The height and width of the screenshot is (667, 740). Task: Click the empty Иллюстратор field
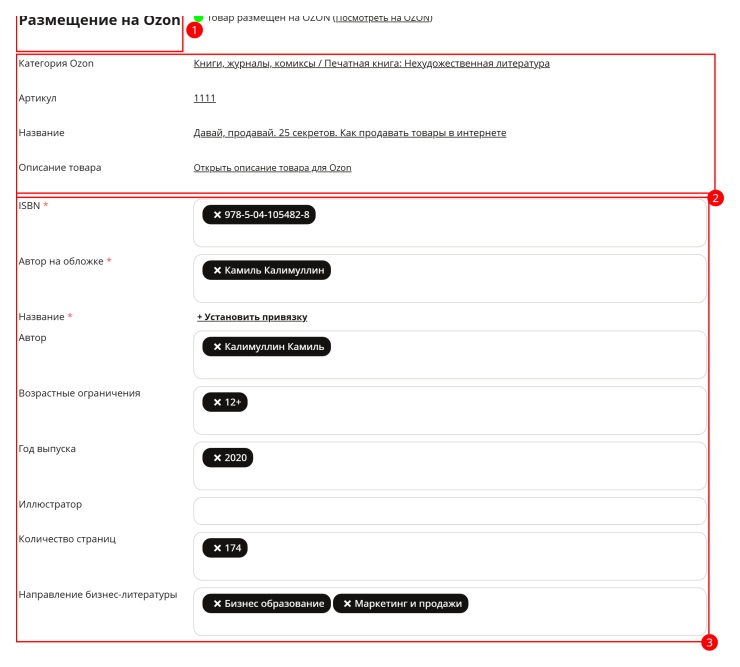[x=450, y=511]
